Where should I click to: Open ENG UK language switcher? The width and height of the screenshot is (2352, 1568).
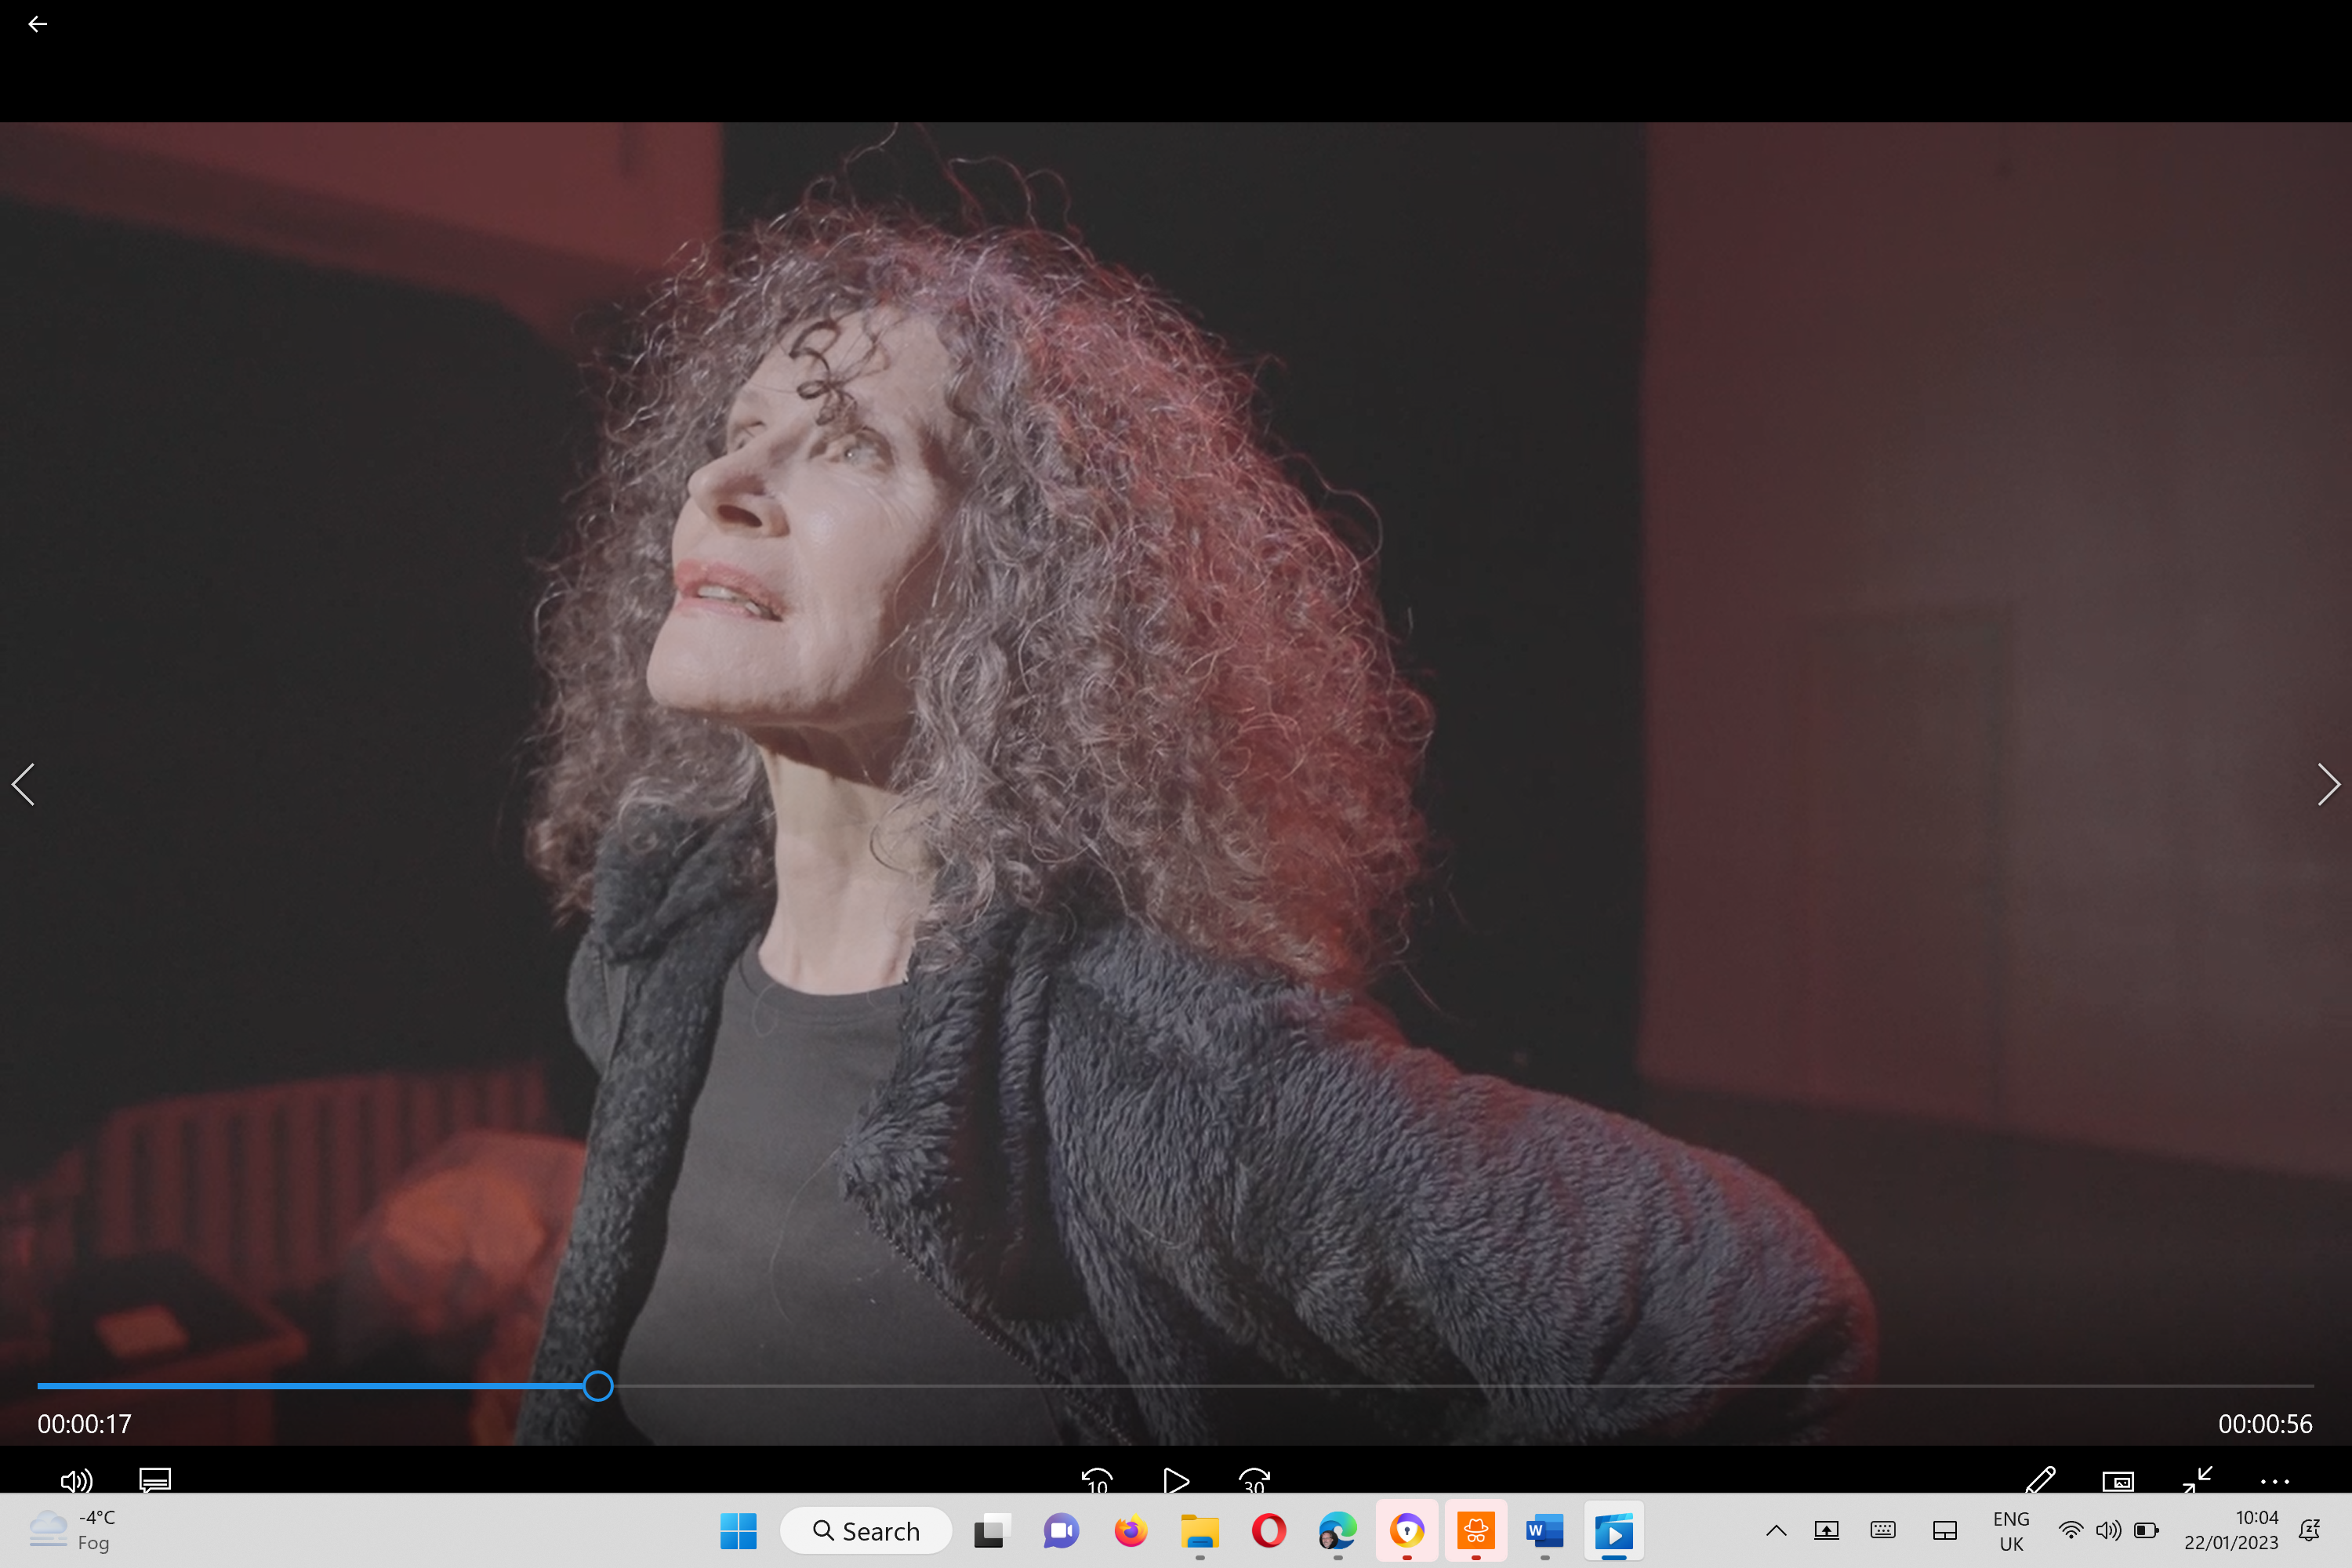tap(2011, 1531)
